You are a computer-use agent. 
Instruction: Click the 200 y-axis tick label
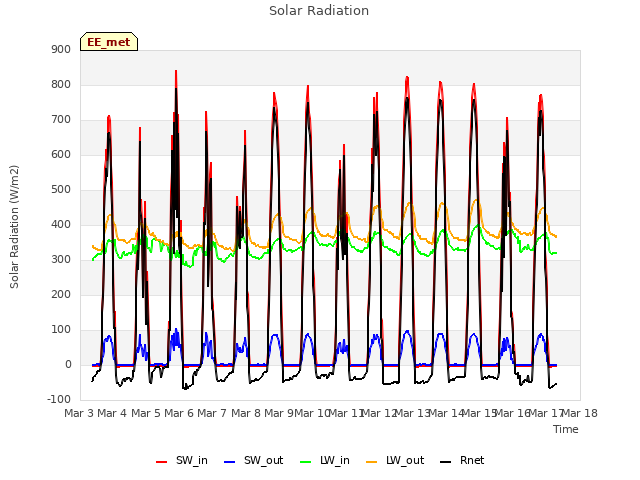coord(61,294)
